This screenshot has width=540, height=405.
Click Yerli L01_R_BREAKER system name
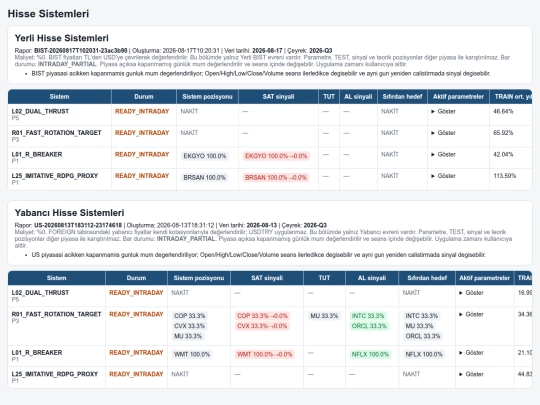37,154
